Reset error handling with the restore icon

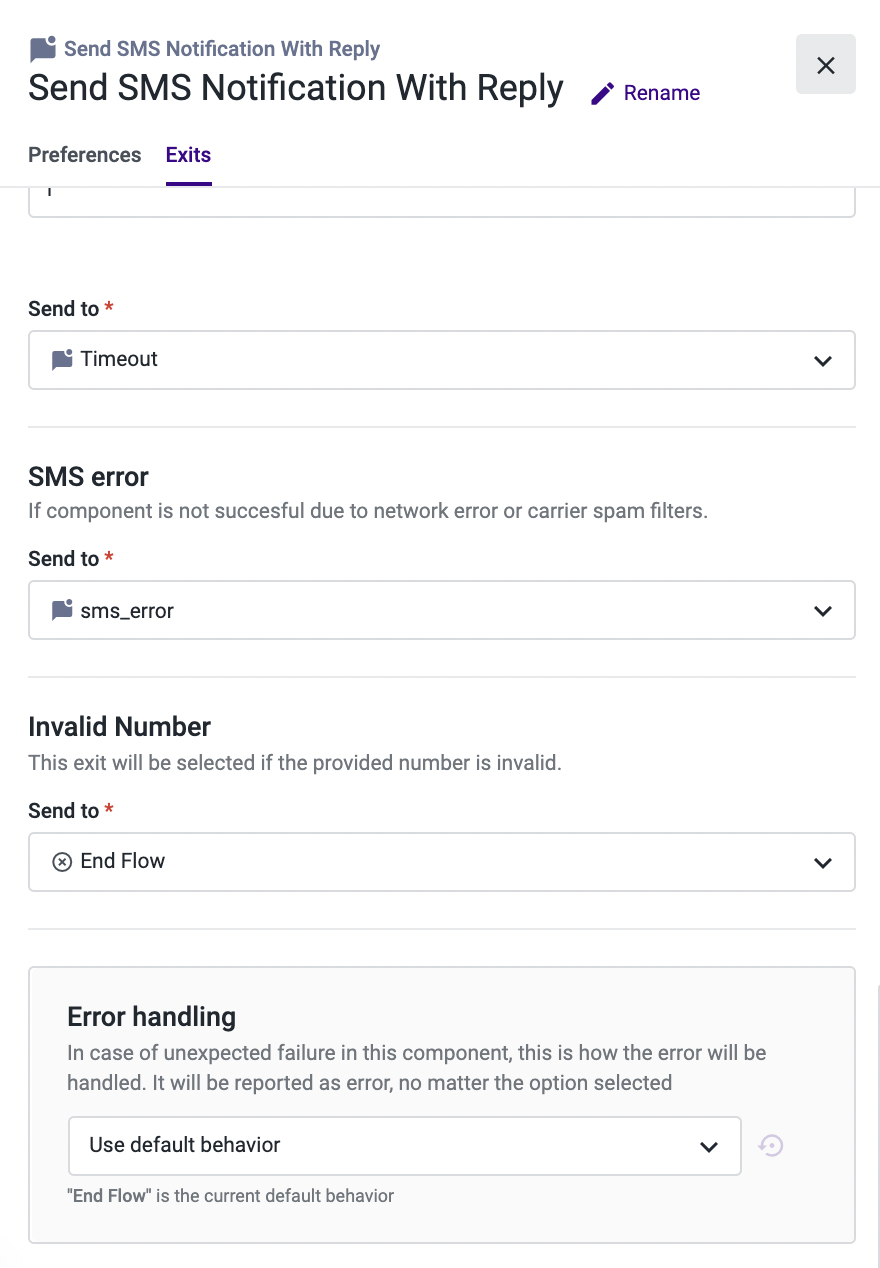coord(771,1145)
